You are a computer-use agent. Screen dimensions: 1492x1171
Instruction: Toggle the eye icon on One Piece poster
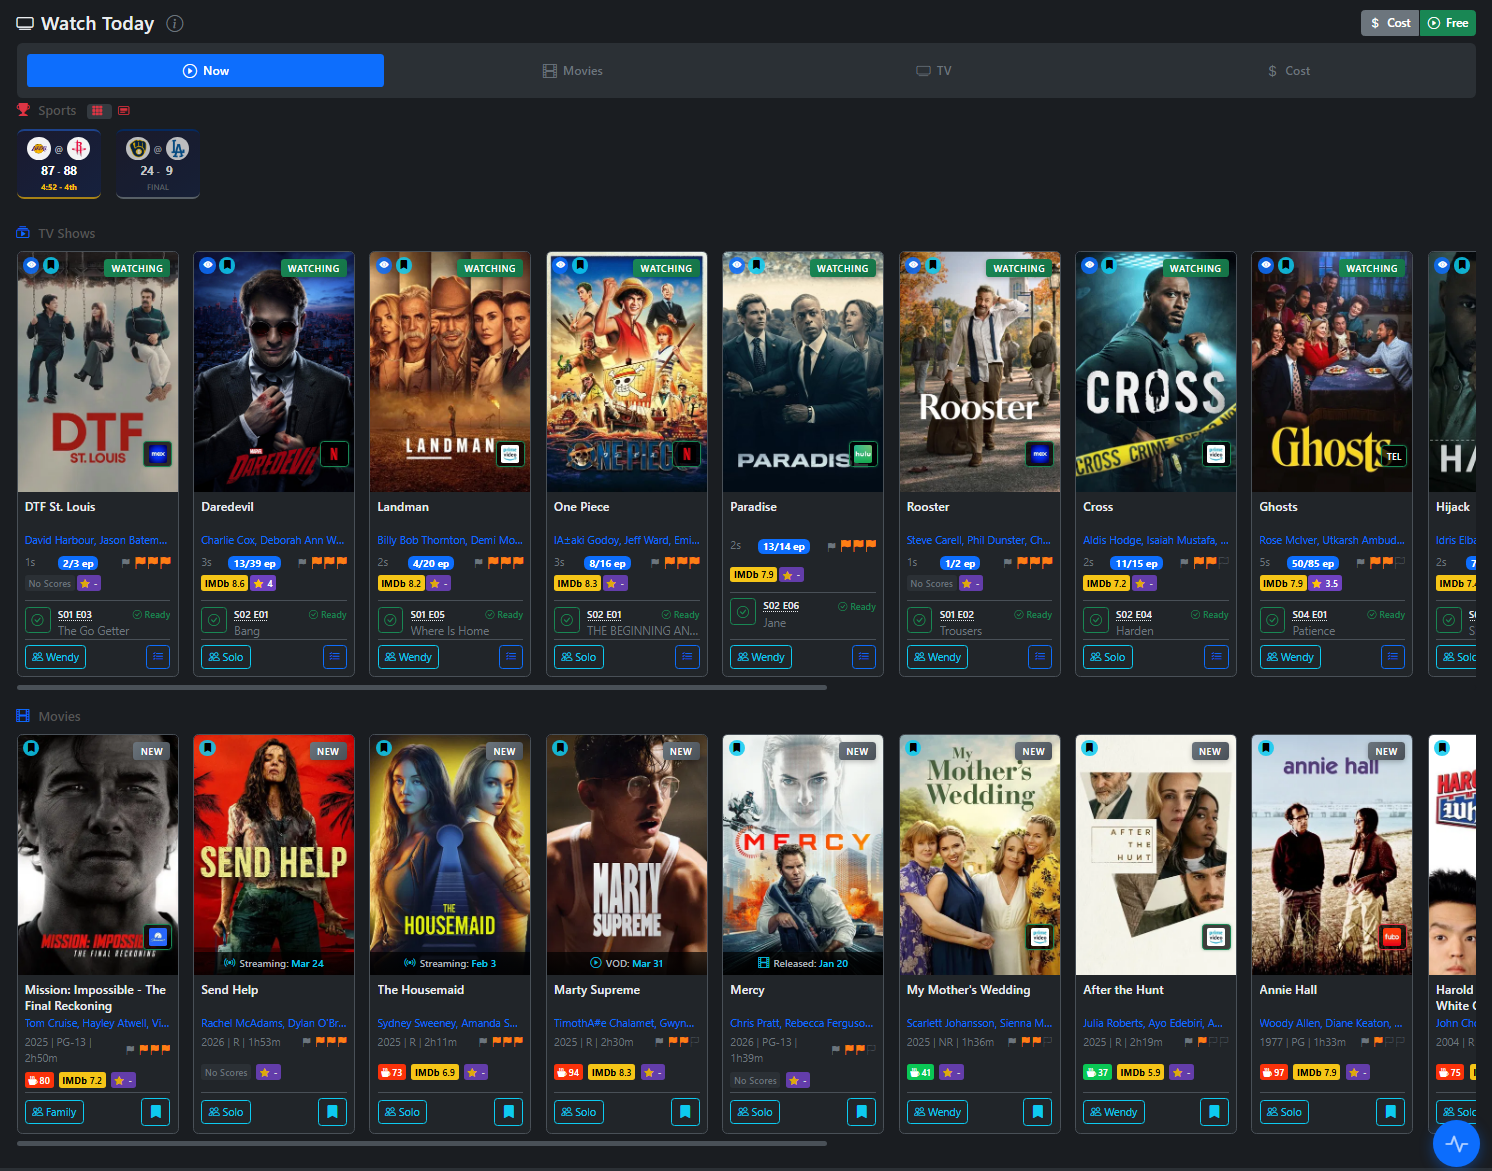(x=561, y=265)
